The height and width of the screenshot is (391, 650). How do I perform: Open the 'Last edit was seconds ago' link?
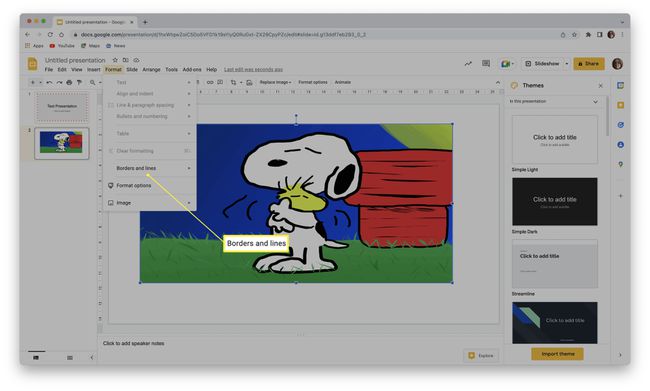pos(253,70)
